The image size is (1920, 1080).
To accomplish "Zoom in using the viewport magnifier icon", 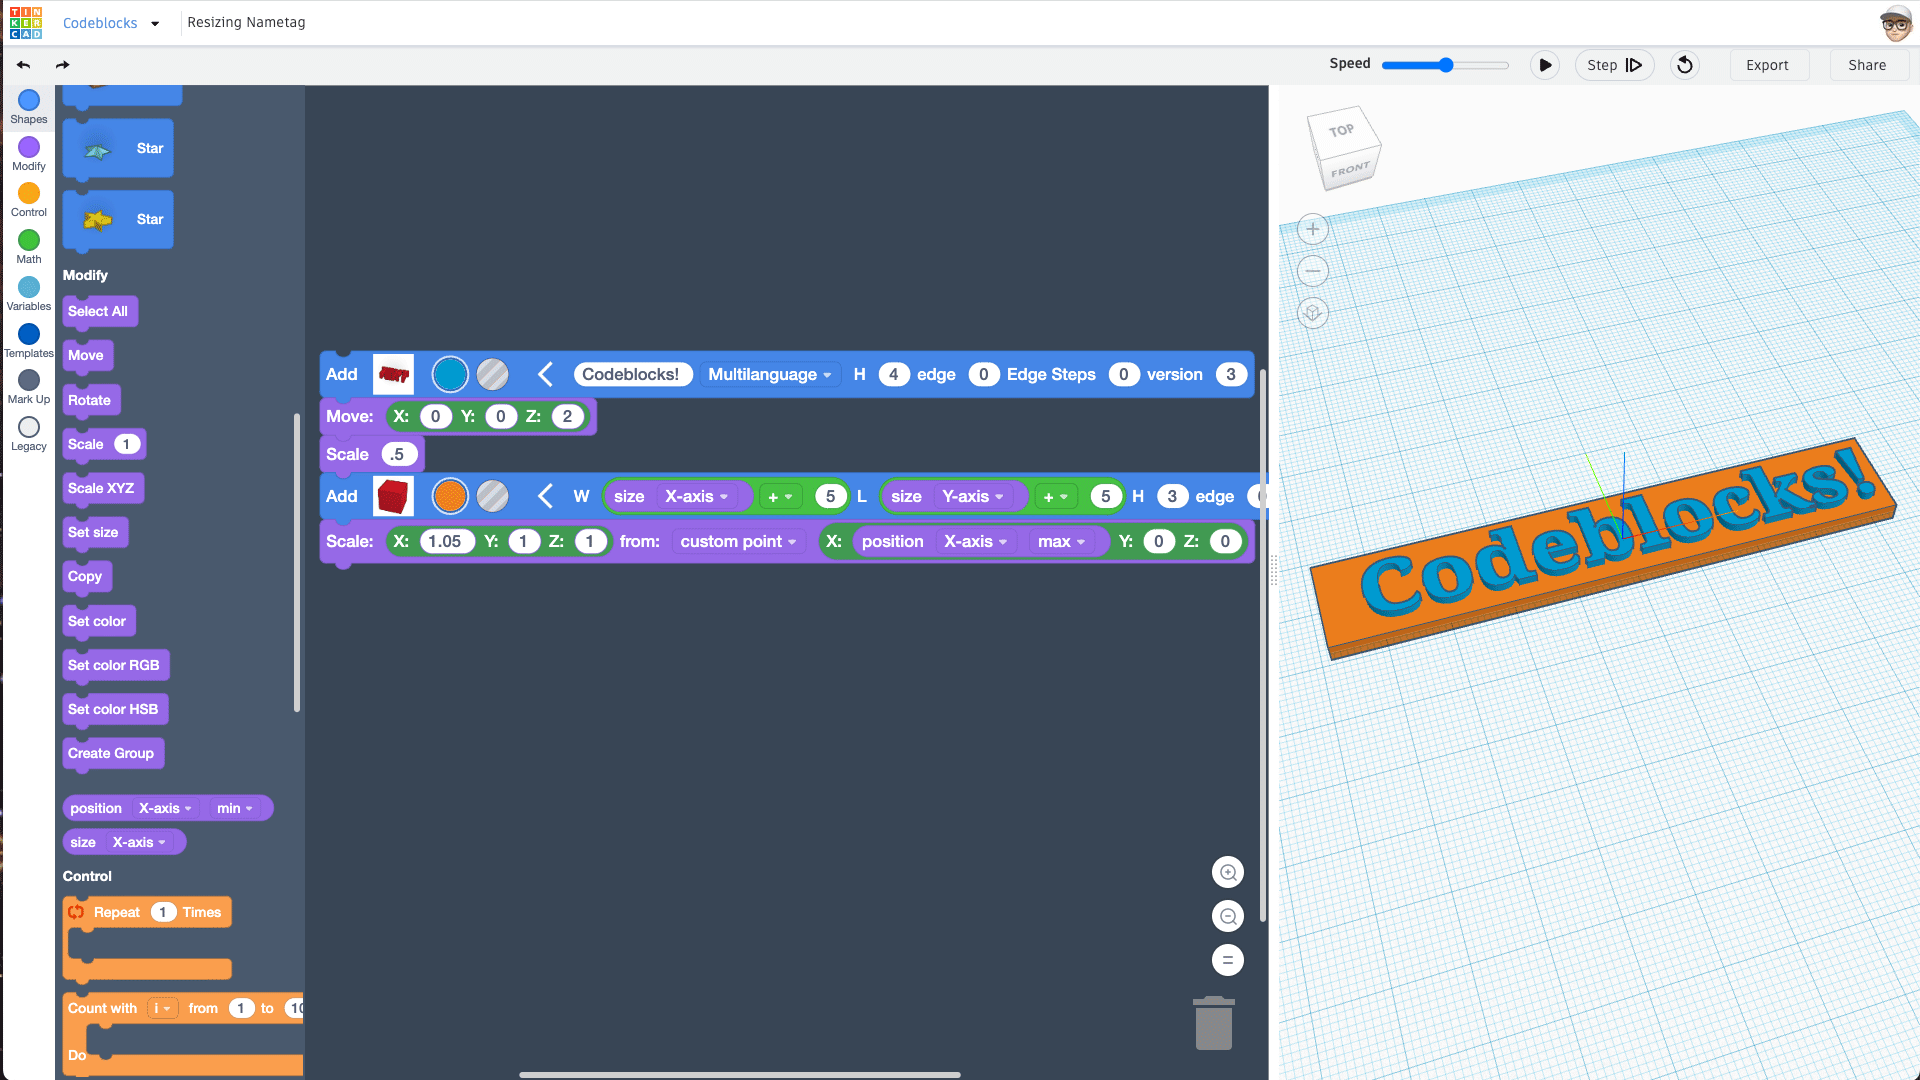I will [1228, 871].
